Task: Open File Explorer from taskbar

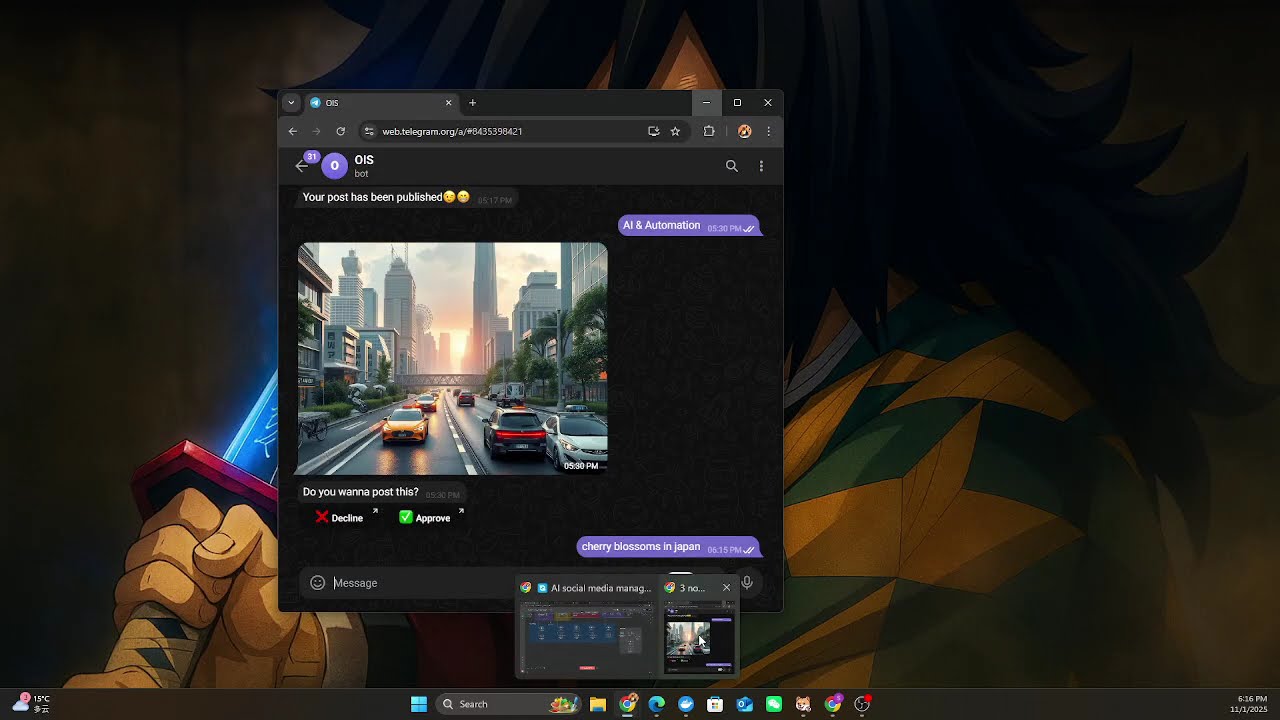Action: tap(598, 704)
